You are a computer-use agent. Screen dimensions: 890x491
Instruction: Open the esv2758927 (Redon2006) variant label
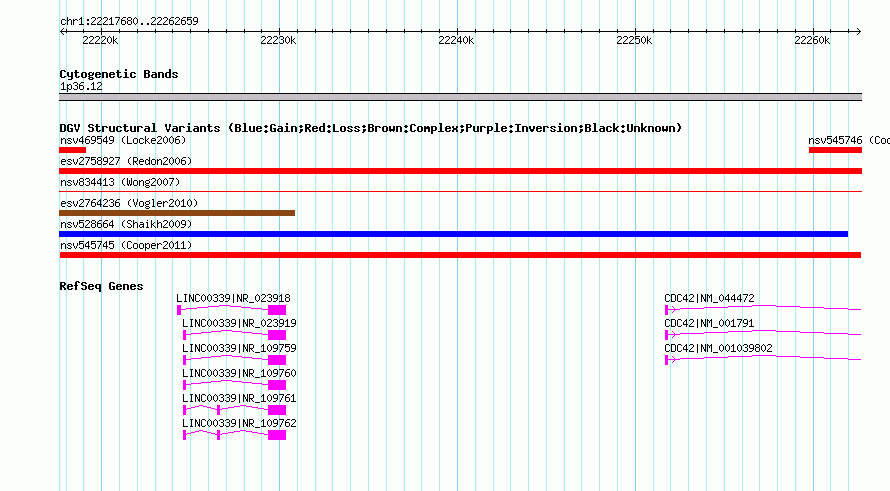pyautogui.click(x=126, y=161)
